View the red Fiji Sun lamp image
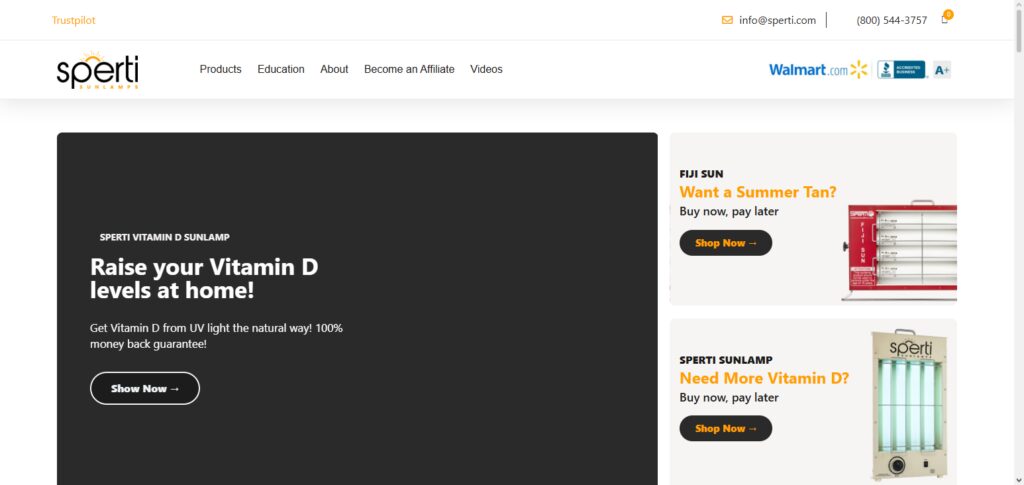The width and height of the screenshot is (1024, 485). [x=901, y=251]
